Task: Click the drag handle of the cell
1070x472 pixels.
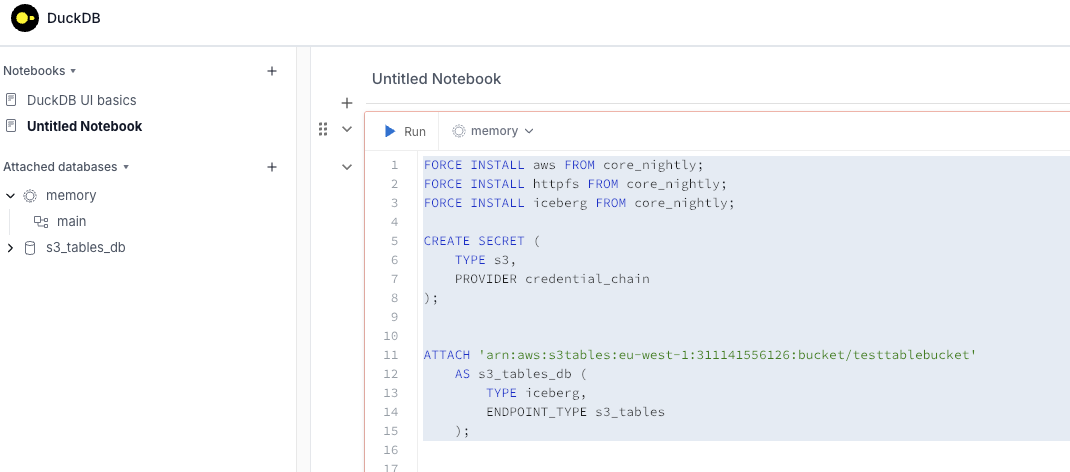Action: tap(323, 129)
